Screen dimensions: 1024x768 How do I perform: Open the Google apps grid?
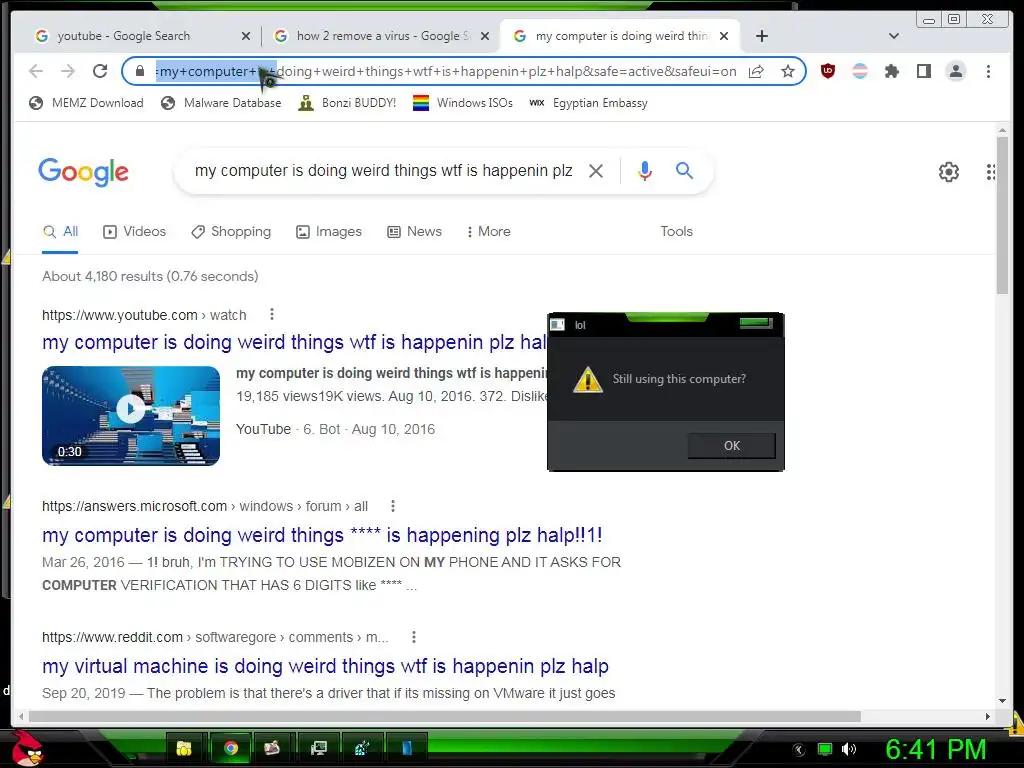click(991, 172)
